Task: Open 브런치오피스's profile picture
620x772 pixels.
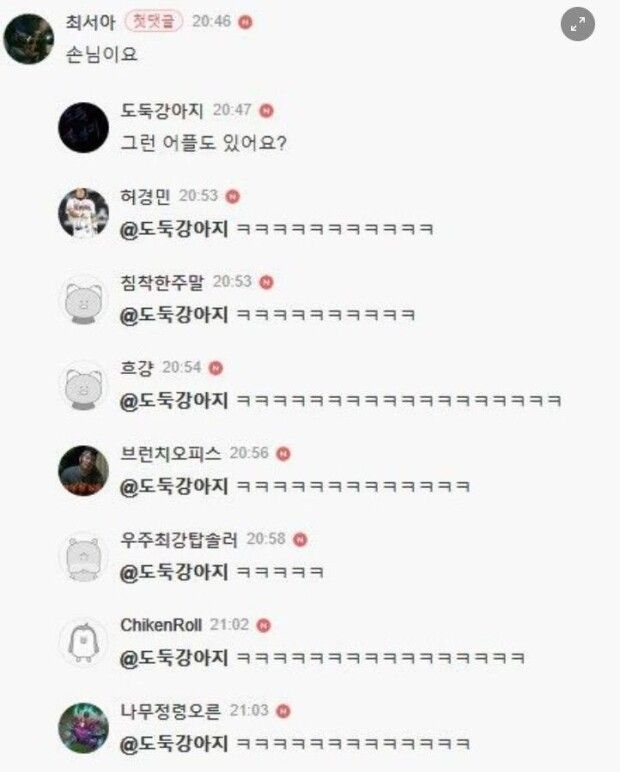Action: (x=83, y=471)
